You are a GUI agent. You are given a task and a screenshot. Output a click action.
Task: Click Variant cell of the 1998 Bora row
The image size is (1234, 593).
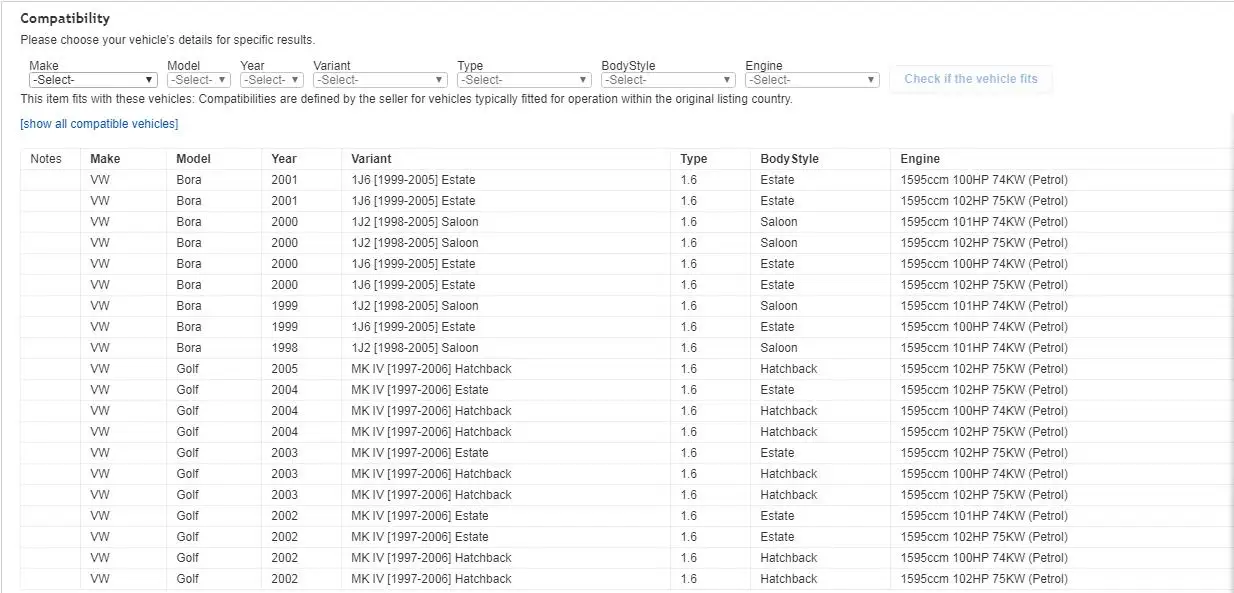(507, 348)
